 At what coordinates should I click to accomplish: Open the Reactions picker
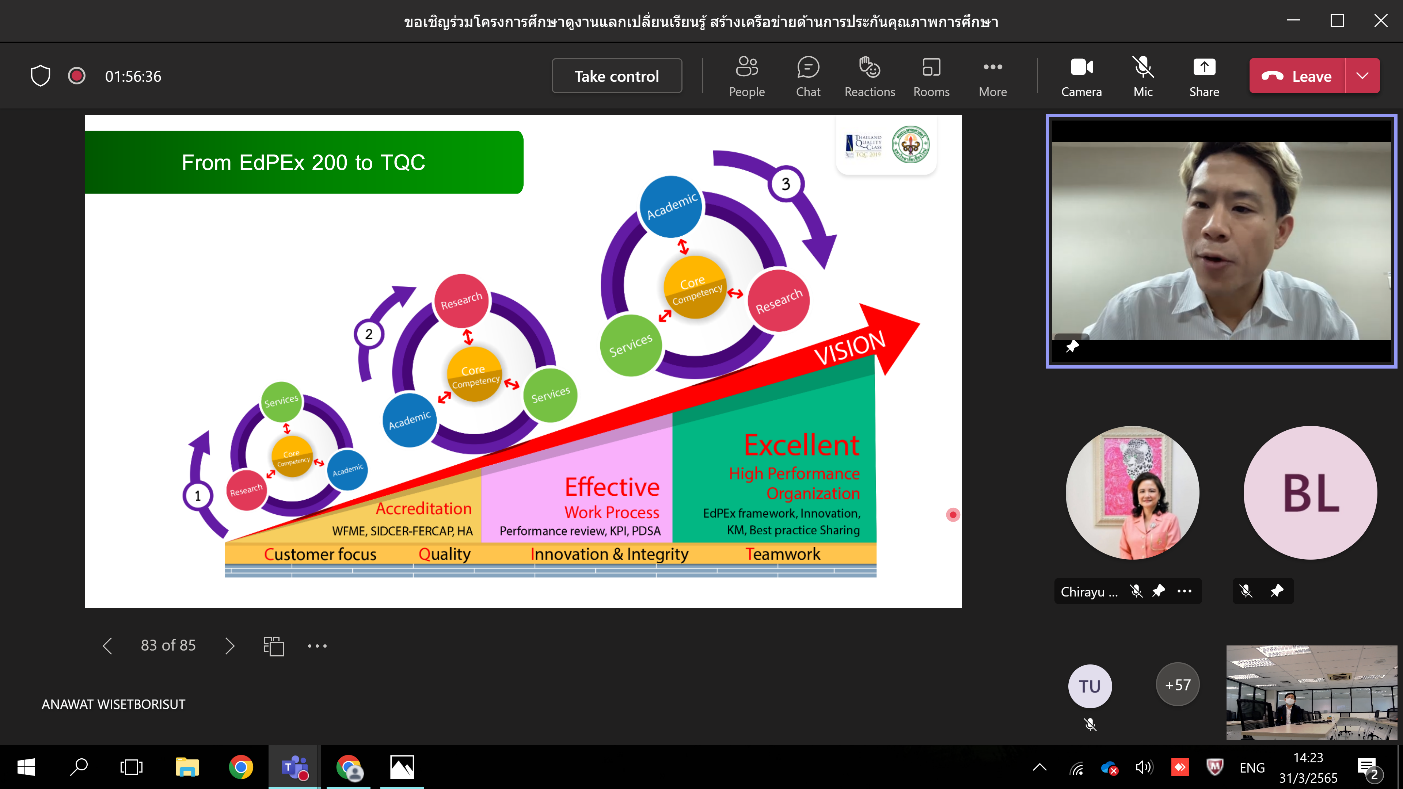click(869, 76)
